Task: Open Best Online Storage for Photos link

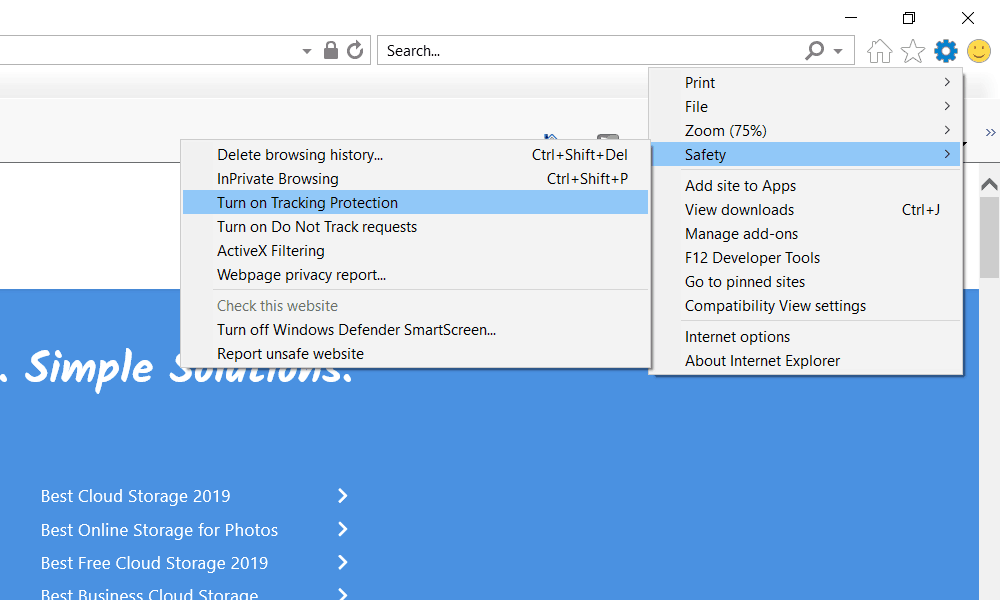Action: tap(159, 530)
